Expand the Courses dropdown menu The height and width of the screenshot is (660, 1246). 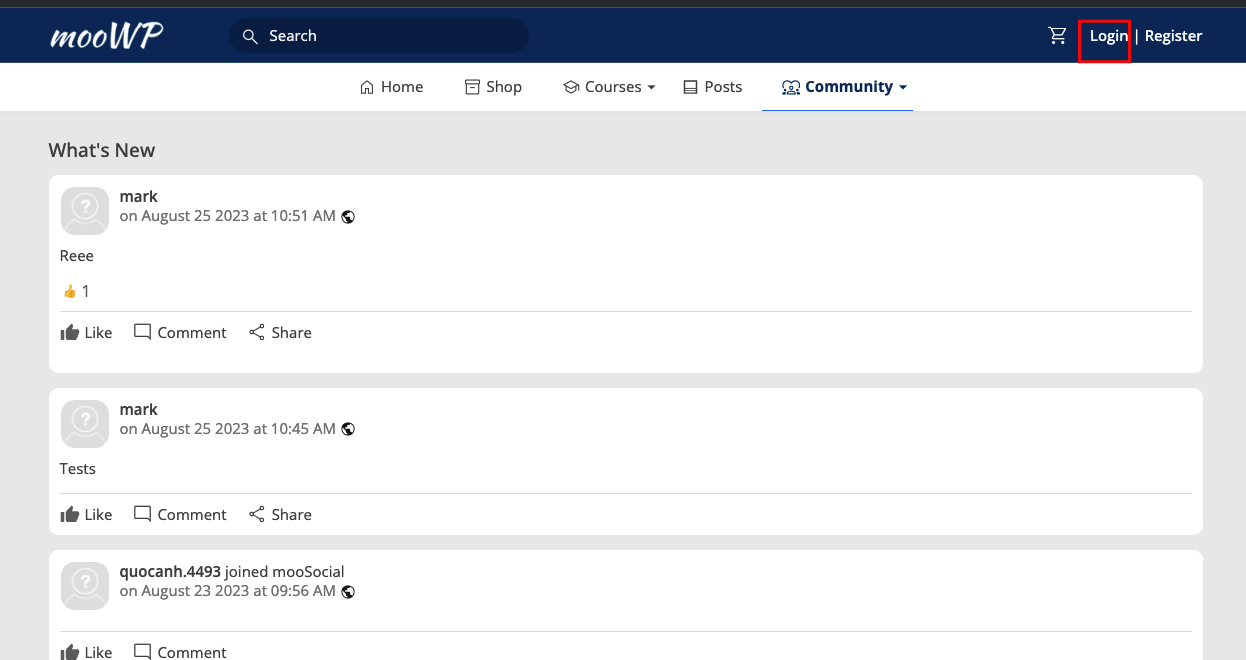pos(609,87)
